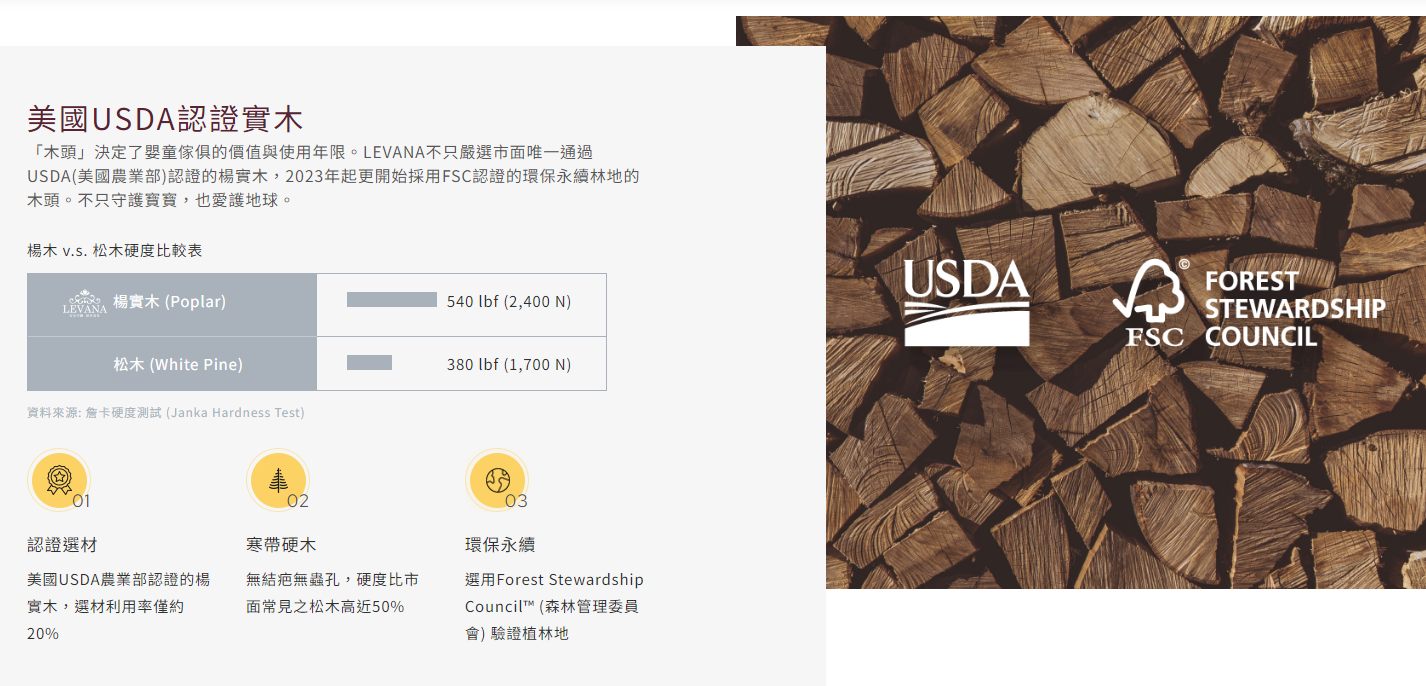Image resolution: width=1426 pixels, height=686 pixels.
Task: Select the 楊實木 (Poplar) row header
Action: point(170,302)
